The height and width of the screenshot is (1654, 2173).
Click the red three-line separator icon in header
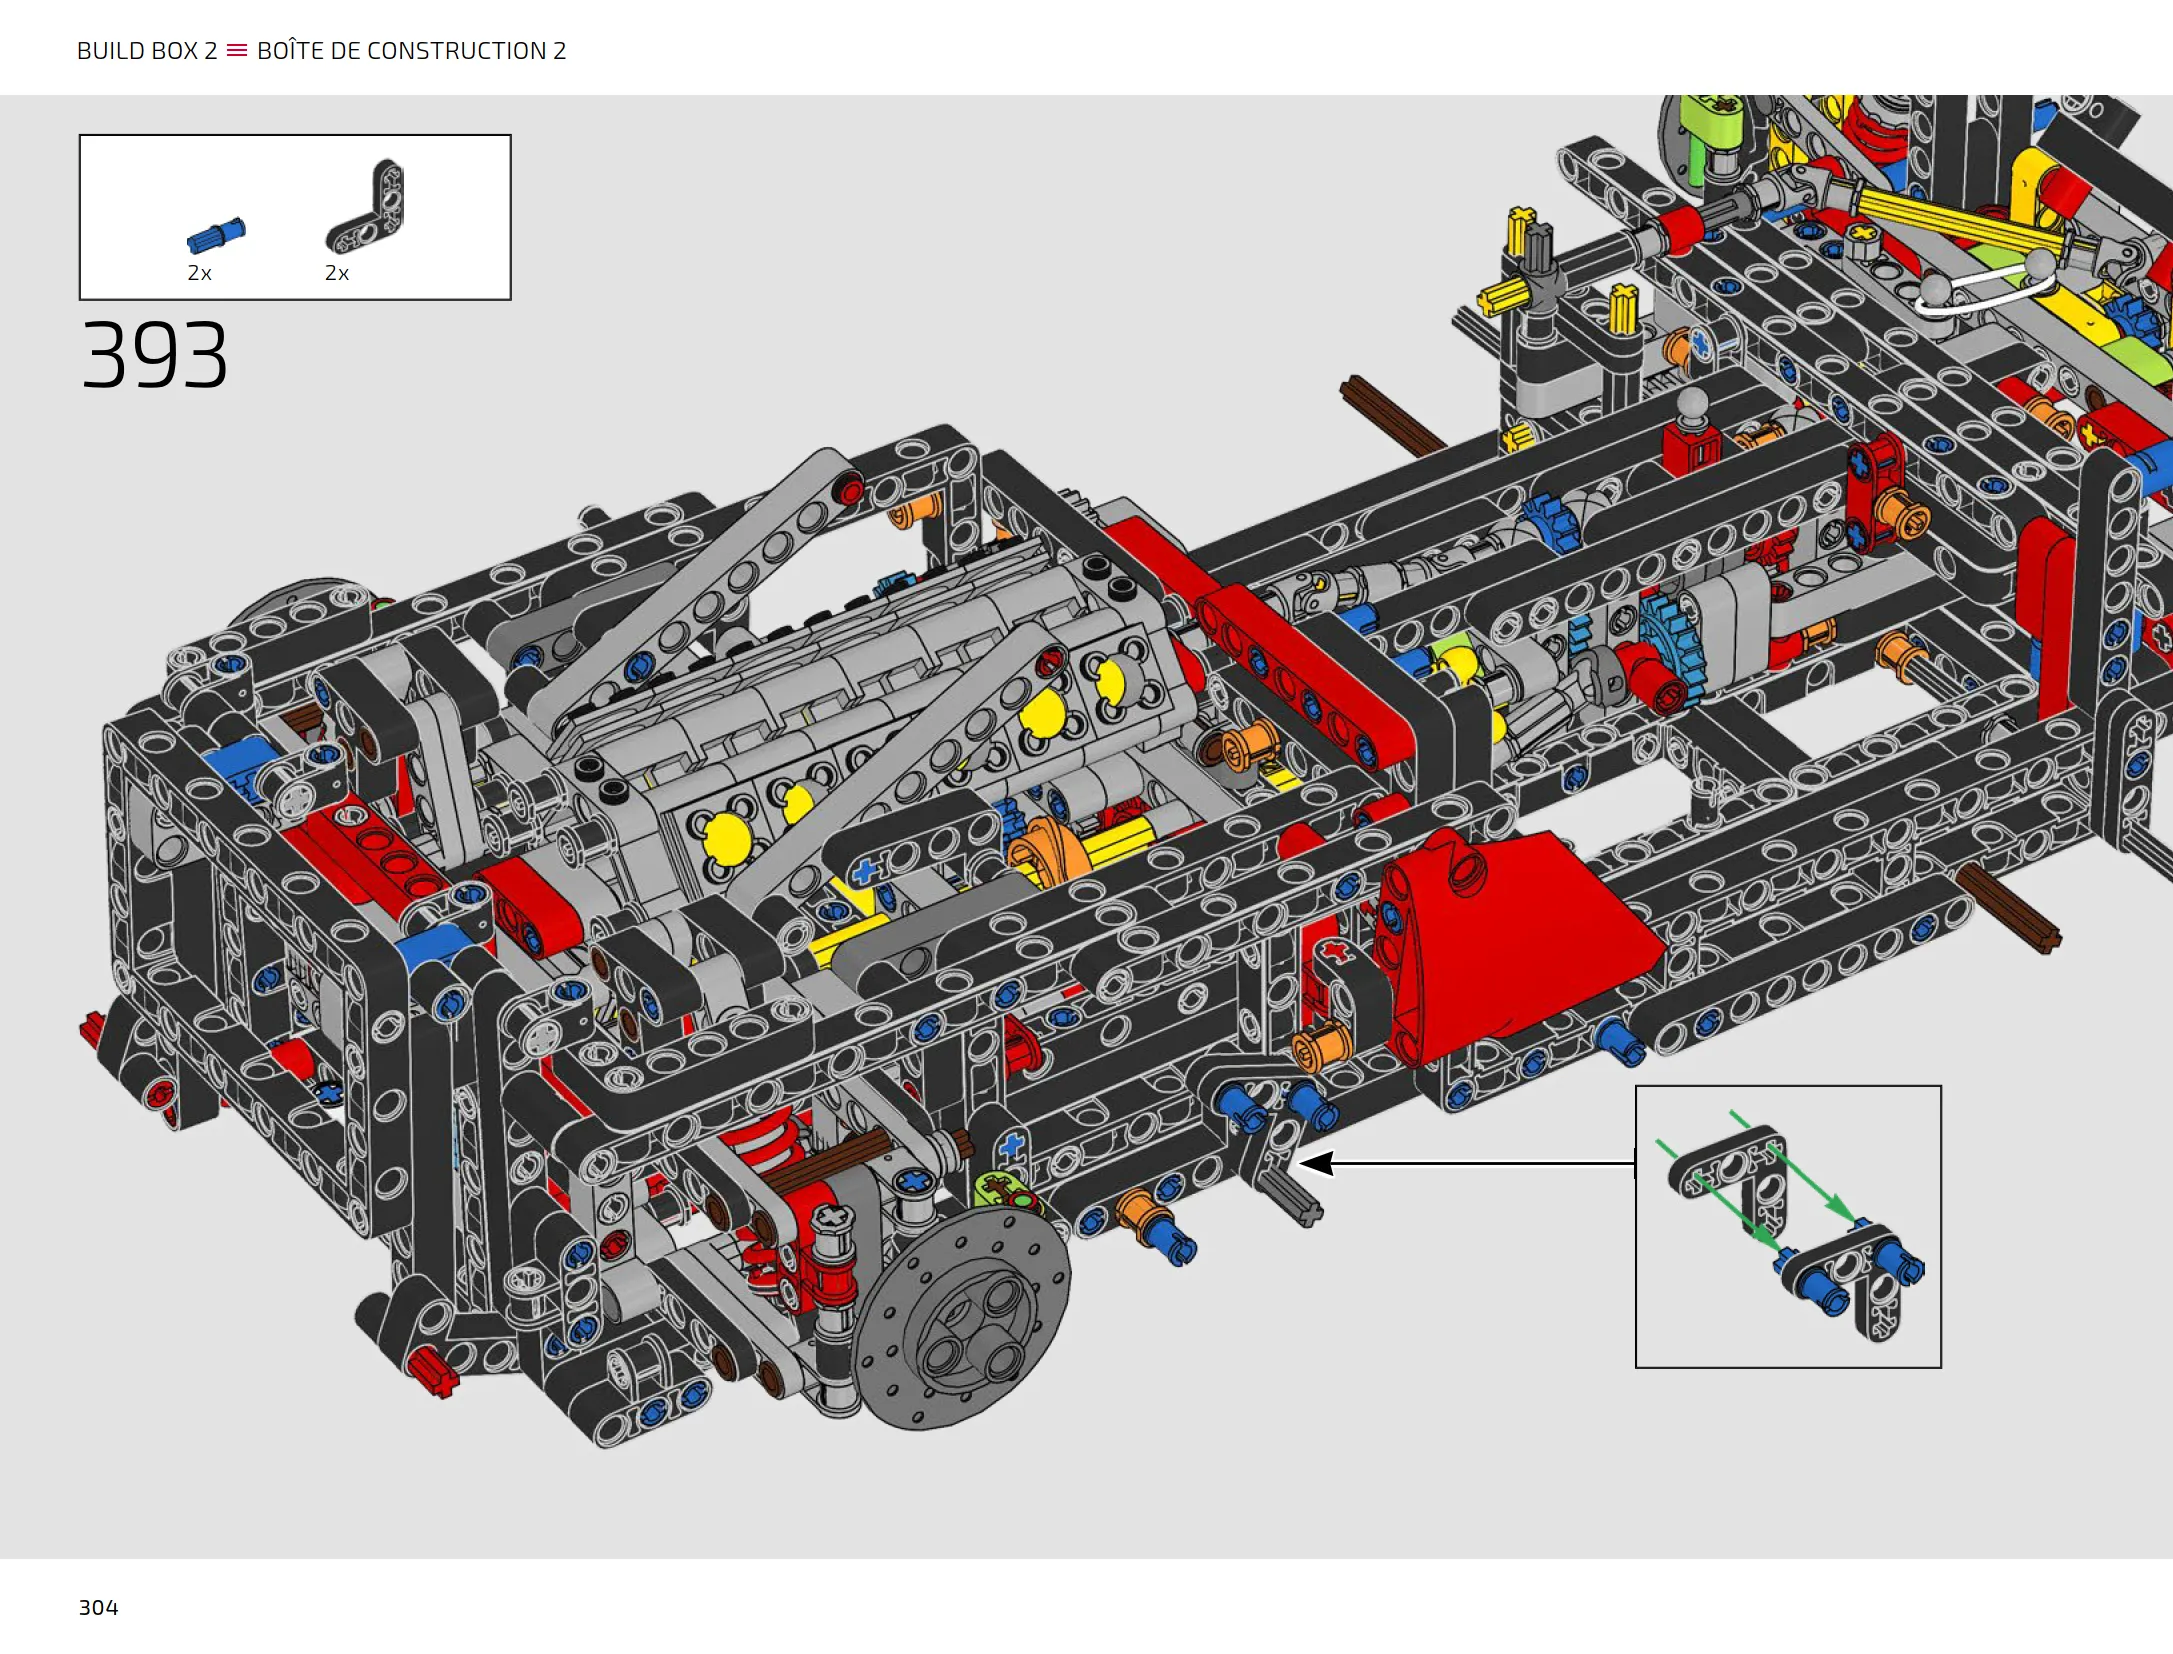[x=237, y=50]
